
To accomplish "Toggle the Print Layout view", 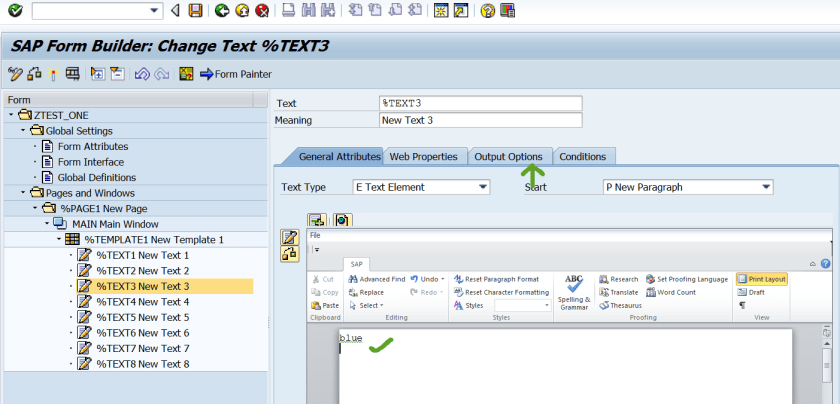I will point(761,279).
